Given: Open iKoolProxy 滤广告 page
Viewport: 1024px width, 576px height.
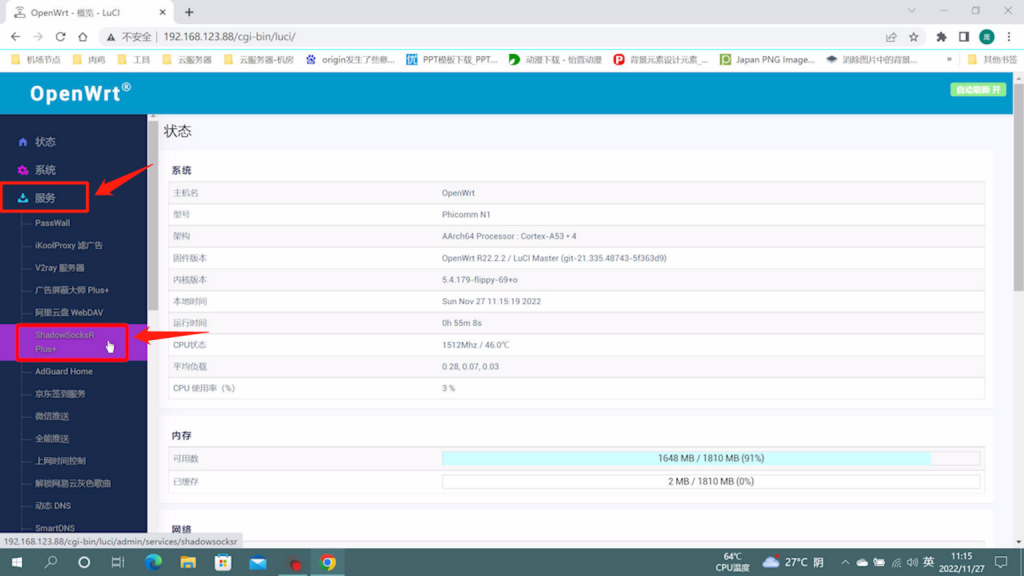Looking at the screenshot, I should coord(69,246).
